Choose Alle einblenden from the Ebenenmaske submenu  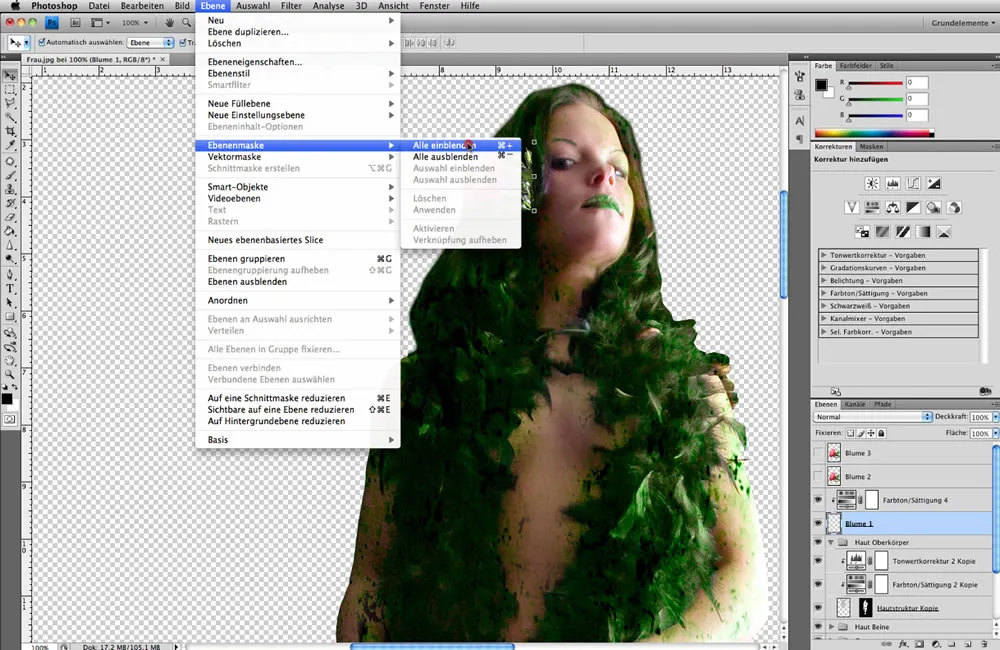(443, 144)
